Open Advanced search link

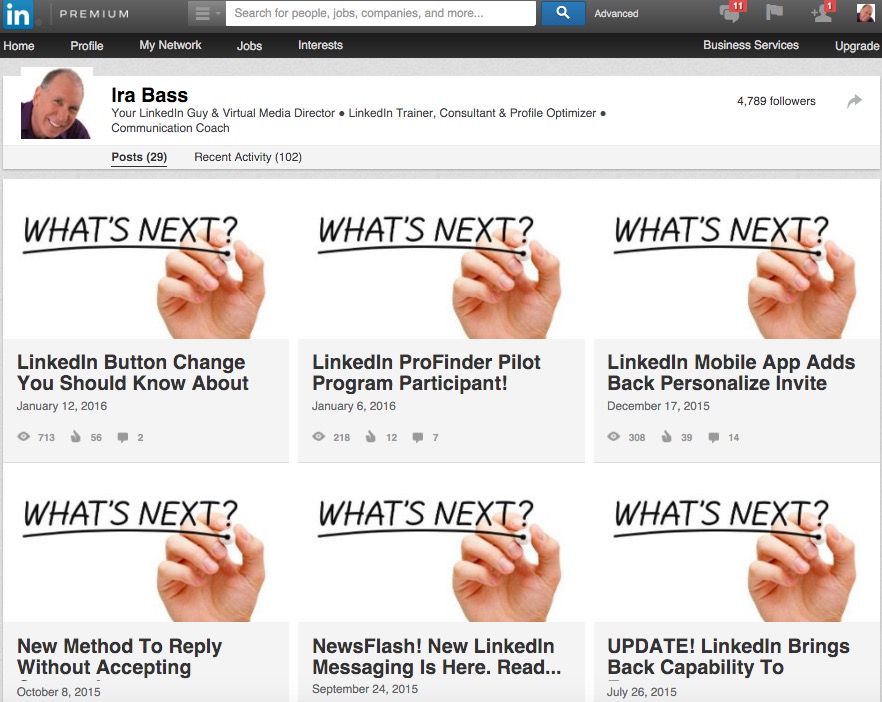pos(616,14)
